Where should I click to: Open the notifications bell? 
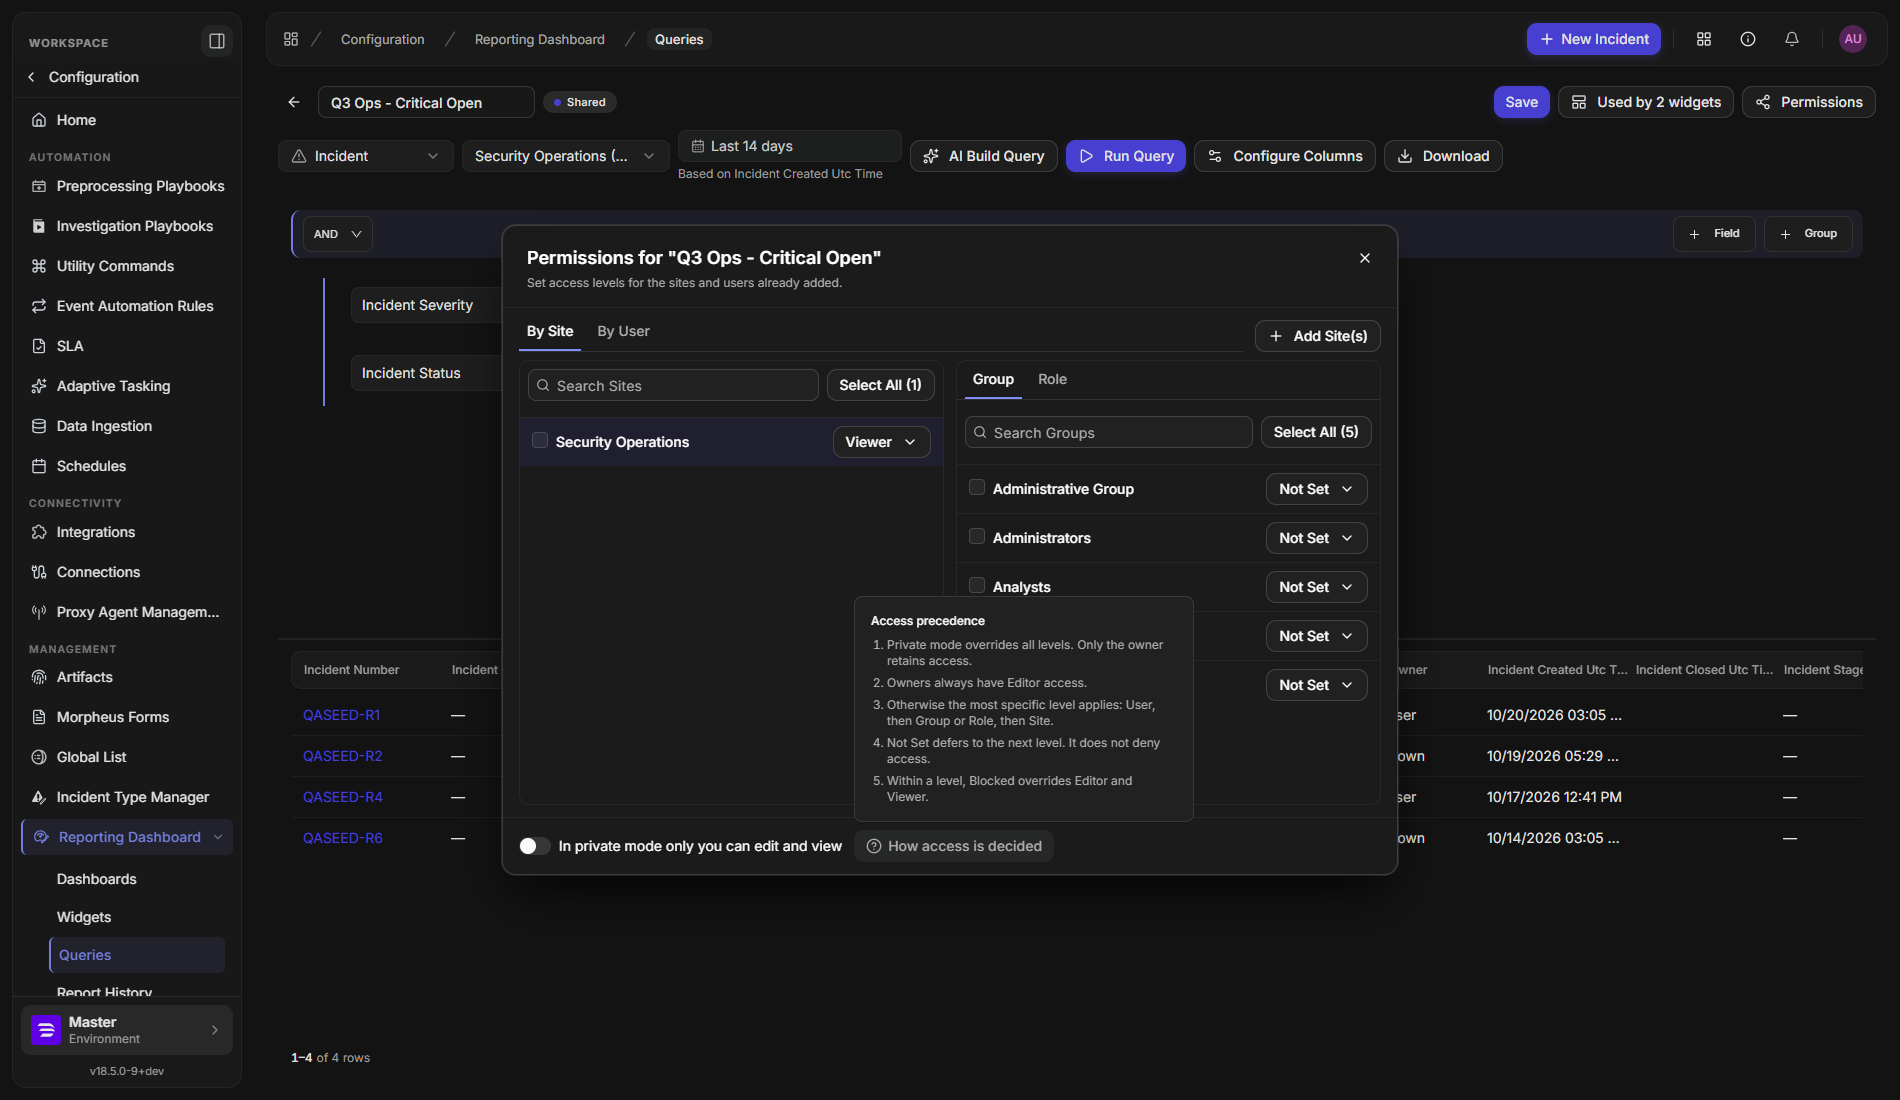pyautogui.click(x=1791, y=39)
